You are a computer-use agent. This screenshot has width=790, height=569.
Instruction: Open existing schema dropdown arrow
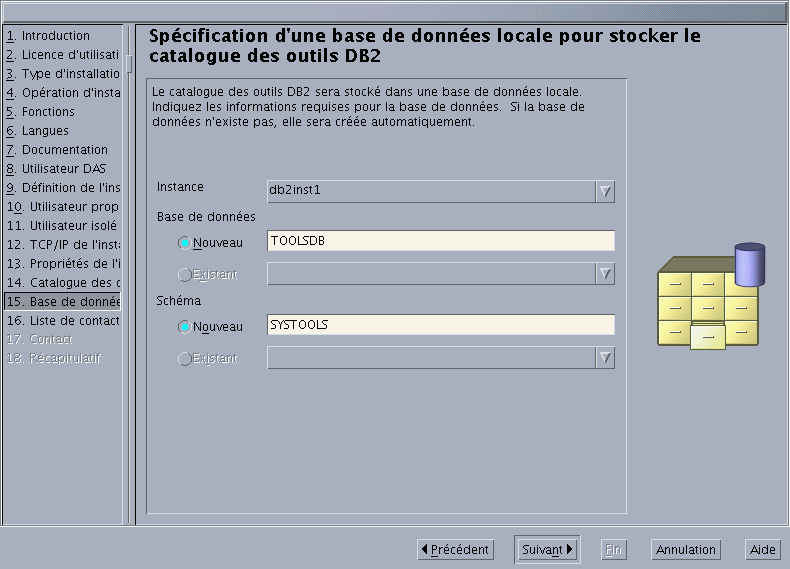click(x=605, y=358)
